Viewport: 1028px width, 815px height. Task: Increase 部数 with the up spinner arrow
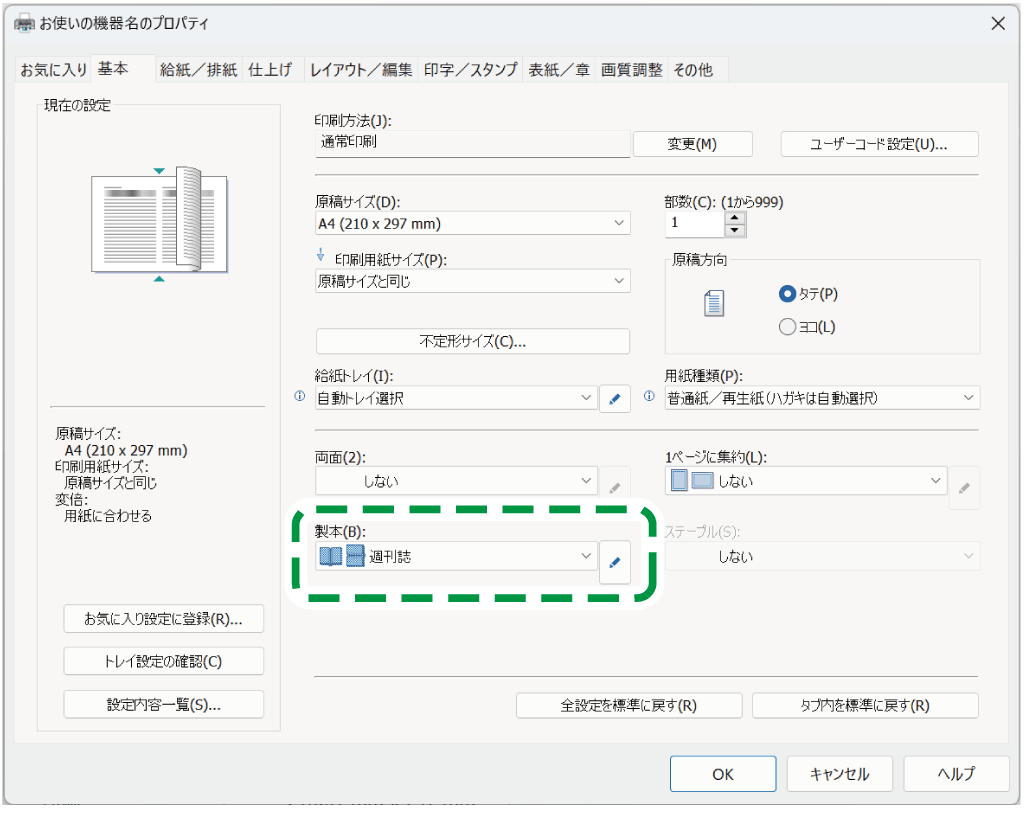[x=735, y=217]
